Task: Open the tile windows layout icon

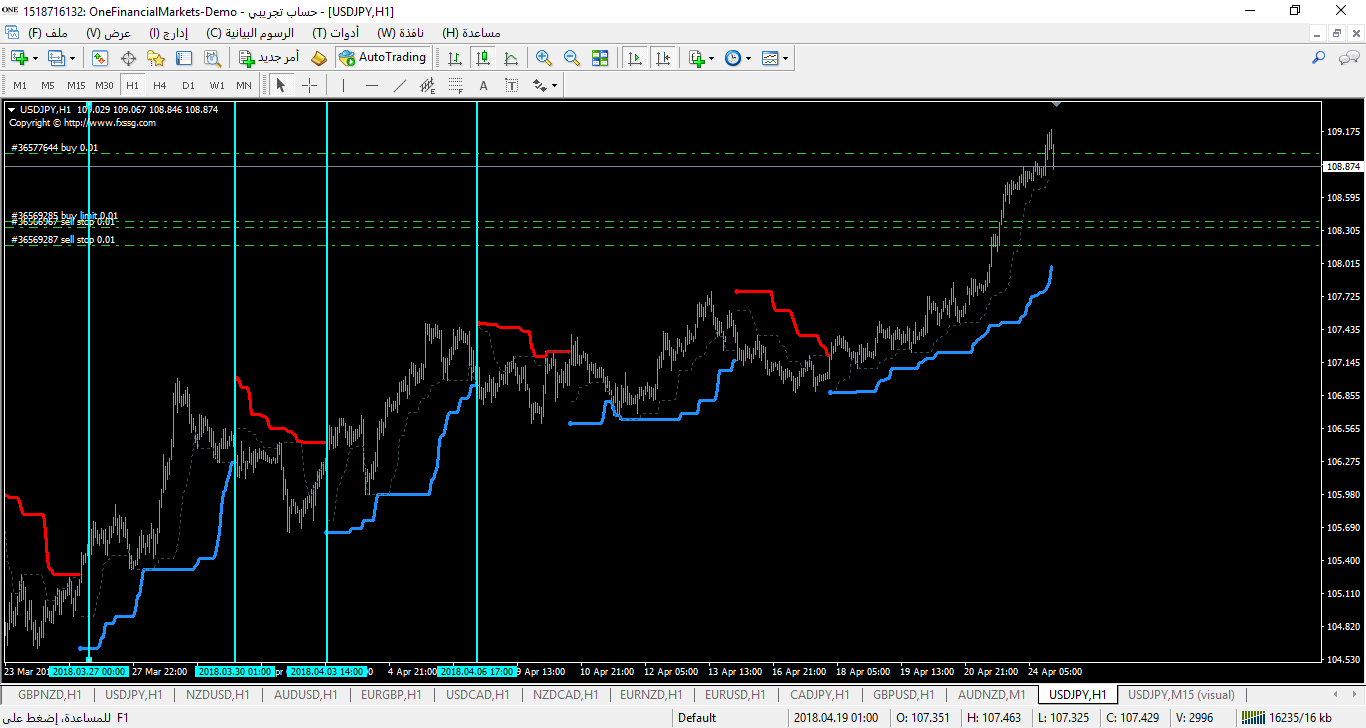Action: tap(600, 58)
